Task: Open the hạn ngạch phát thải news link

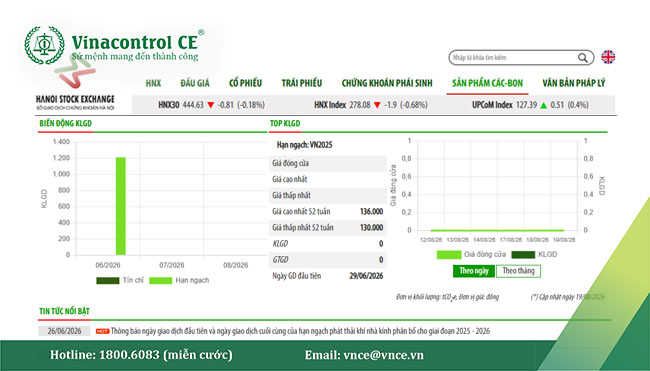Action: coord(300,331)
